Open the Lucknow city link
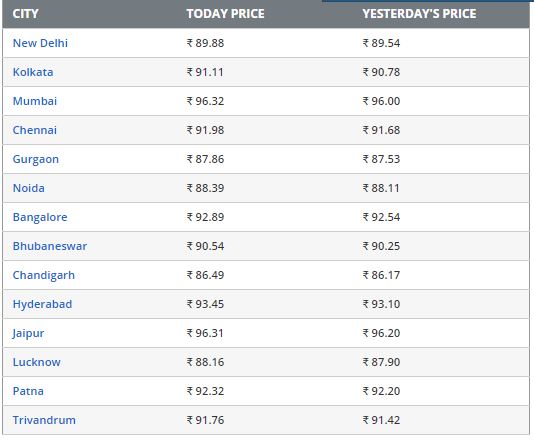Image resolution: width=534 pixels, height=443 pixels. pyautogui.click(x=36, y=362)
